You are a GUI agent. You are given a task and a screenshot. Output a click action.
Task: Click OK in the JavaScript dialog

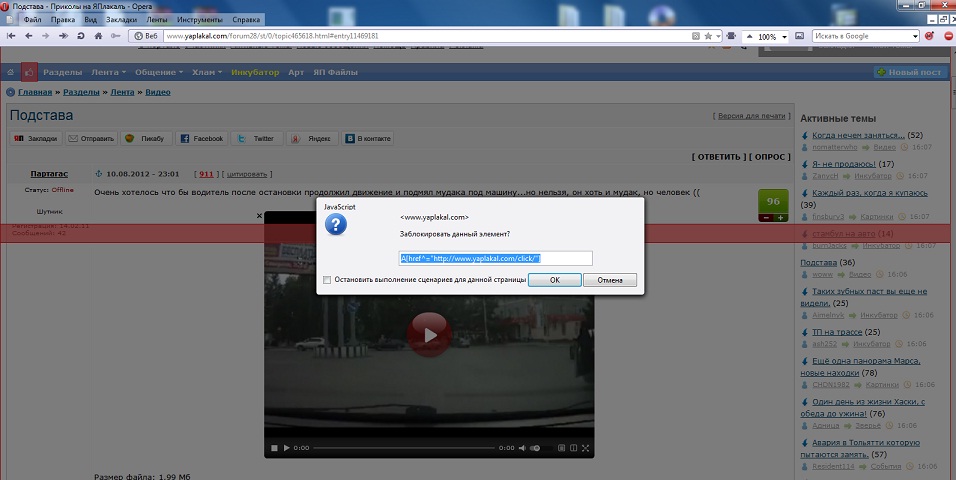tap(554, 280)
